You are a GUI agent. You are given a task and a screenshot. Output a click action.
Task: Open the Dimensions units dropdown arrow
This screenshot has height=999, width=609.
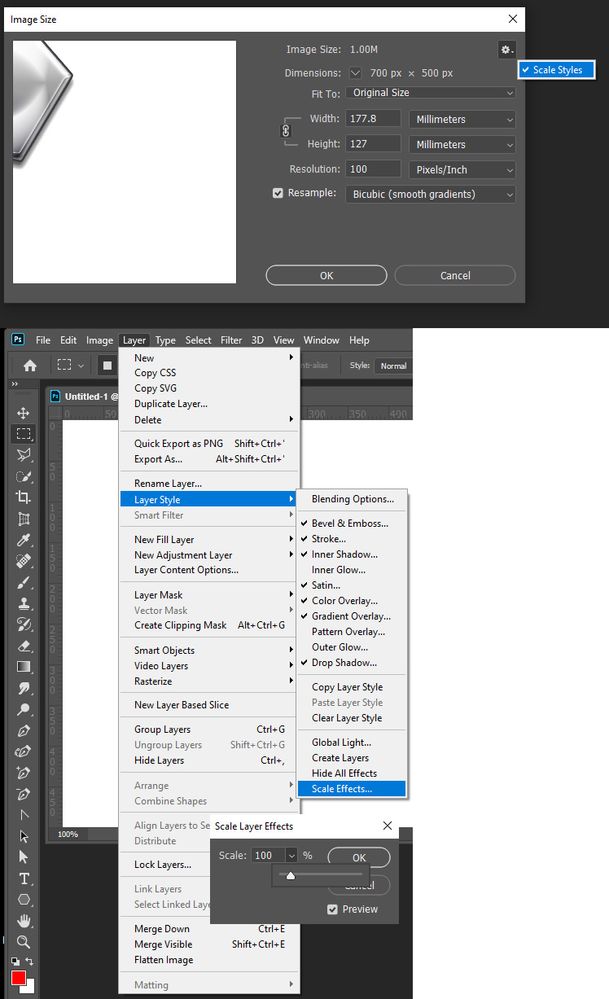pos(355,73)
